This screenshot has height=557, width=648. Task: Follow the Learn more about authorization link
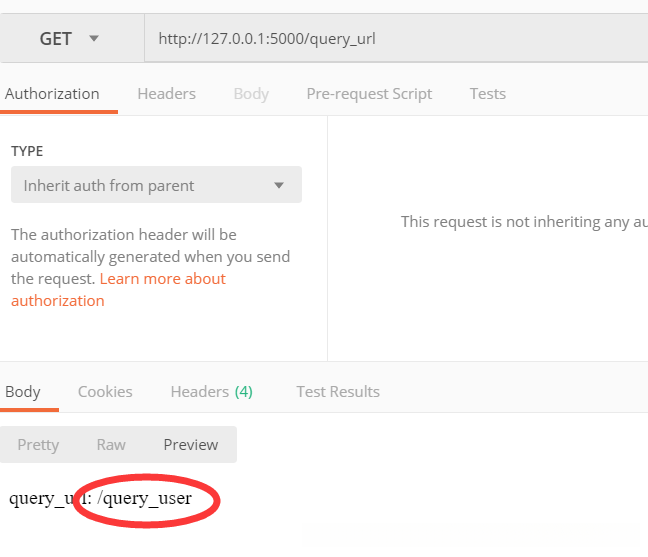click(163, 279)
